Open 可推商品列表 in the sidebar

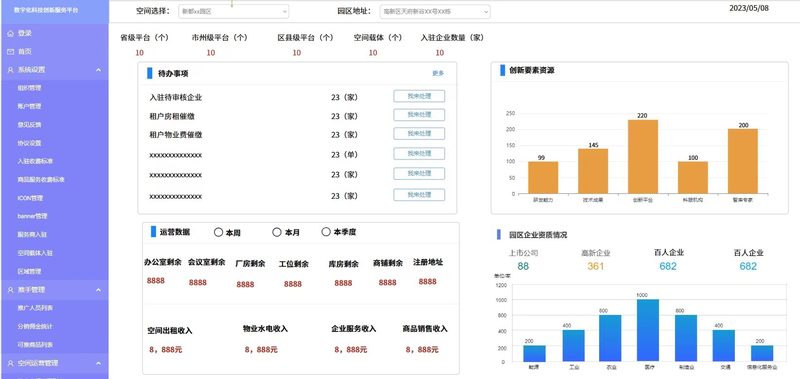(x=35, y=345)
